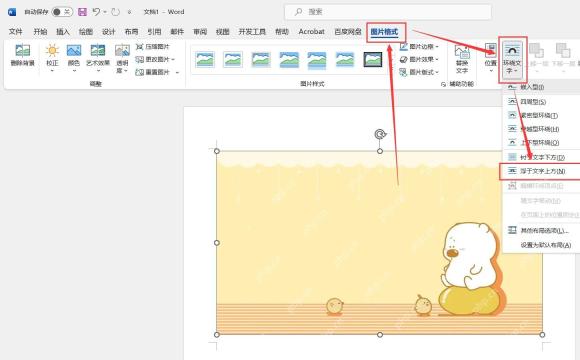Click the Word app icon in title bar
580x360 pixels.
coord(12,12)
